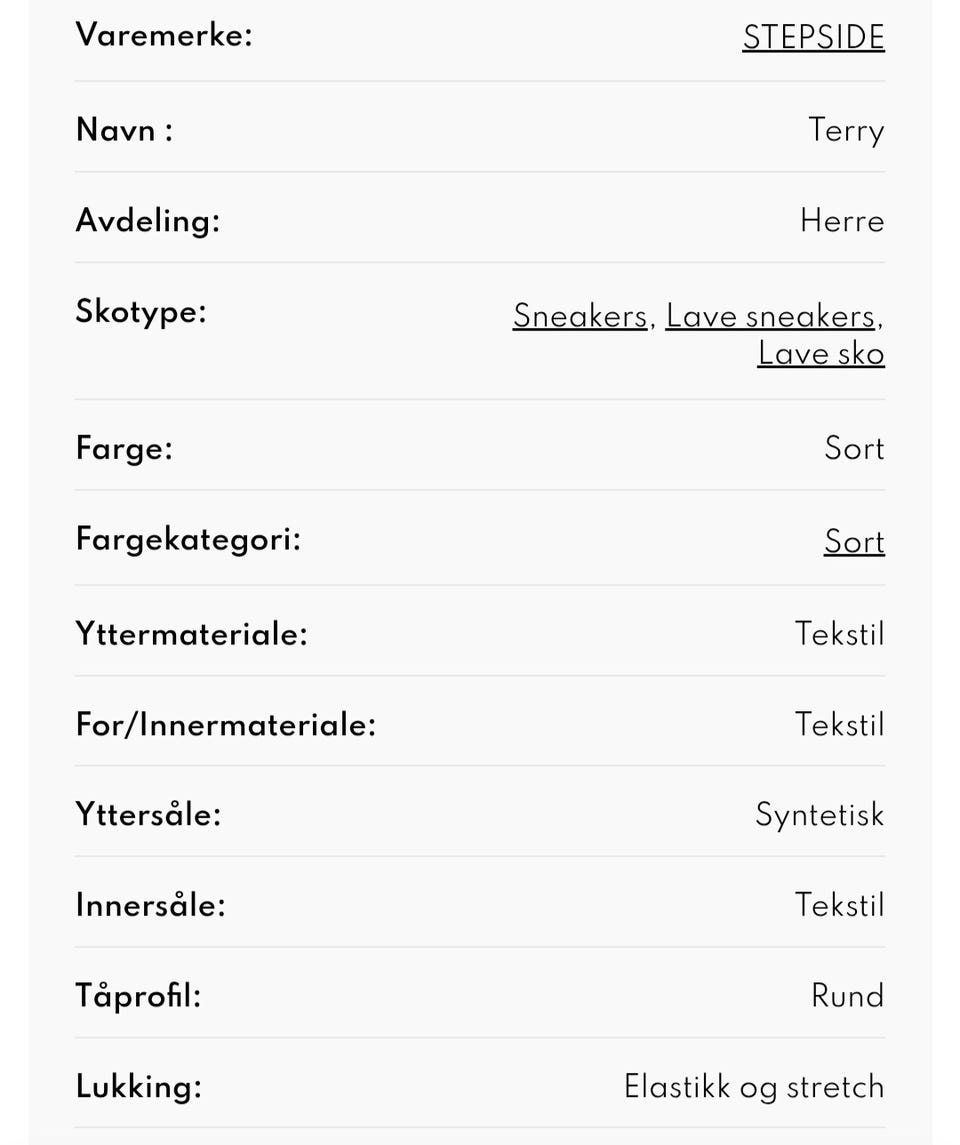Select the Navn value Terry

pyautogui.click(x=846, y=131)
